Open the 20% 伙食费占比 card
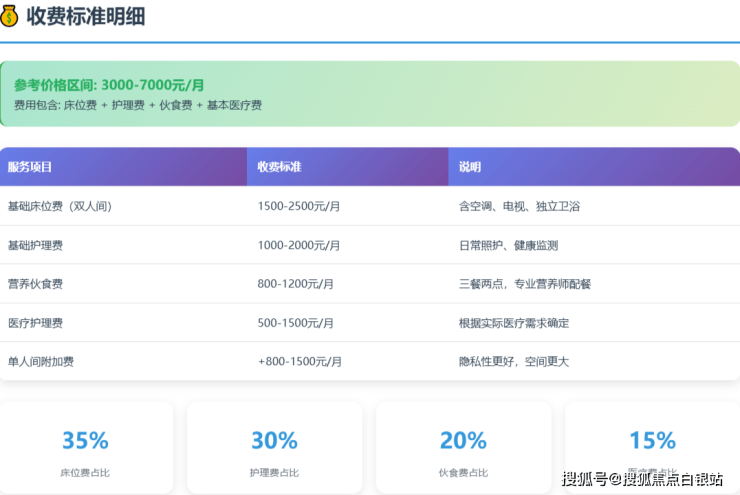Viewport: 740px width, 495px height. tap(463, 447)
